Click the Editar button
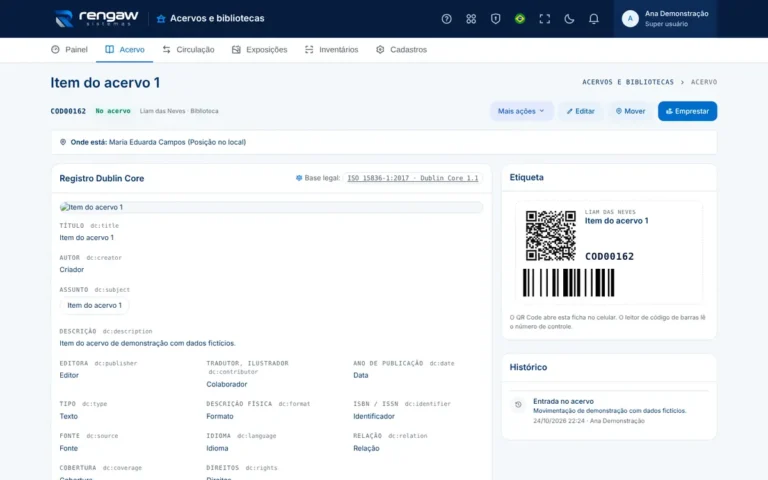 pos(580,111)
